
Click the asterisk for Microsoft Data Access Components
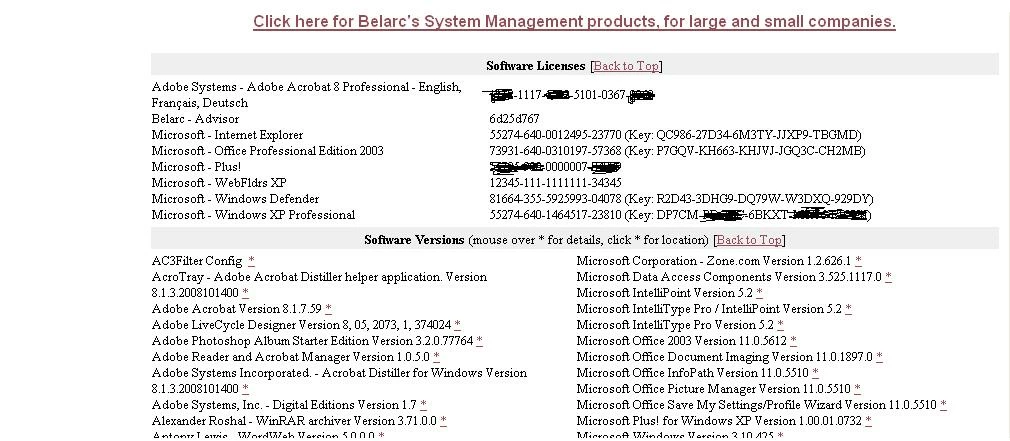(x=888, y=277)
